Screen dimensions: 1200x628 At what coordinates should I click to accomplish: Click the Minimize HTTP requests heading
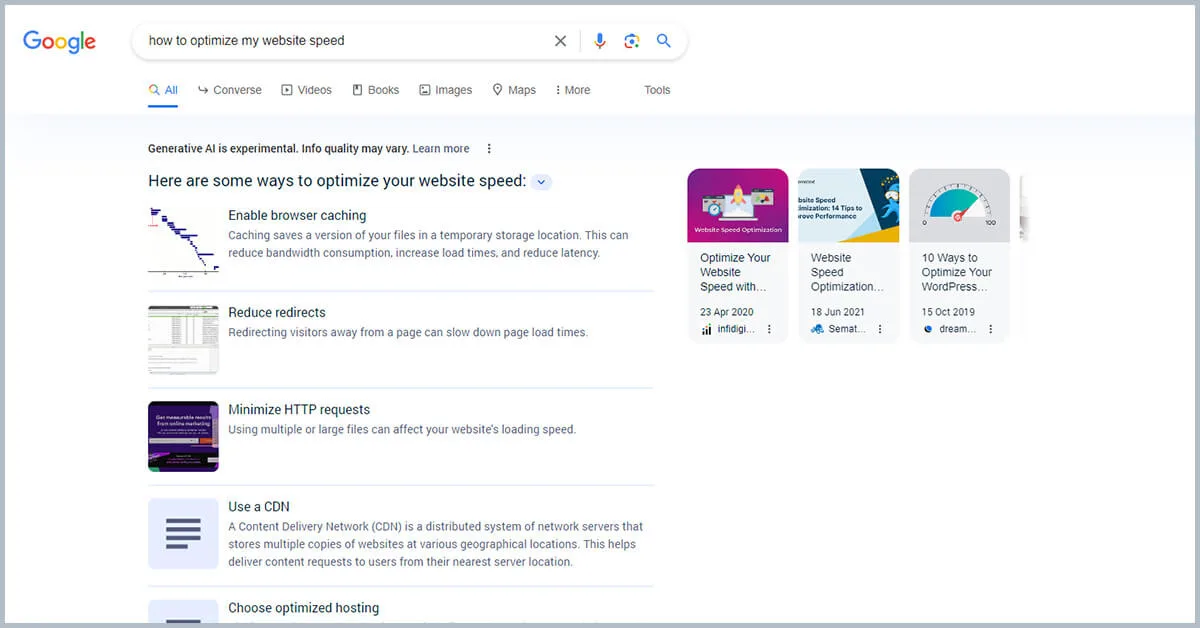click(299, 409)
